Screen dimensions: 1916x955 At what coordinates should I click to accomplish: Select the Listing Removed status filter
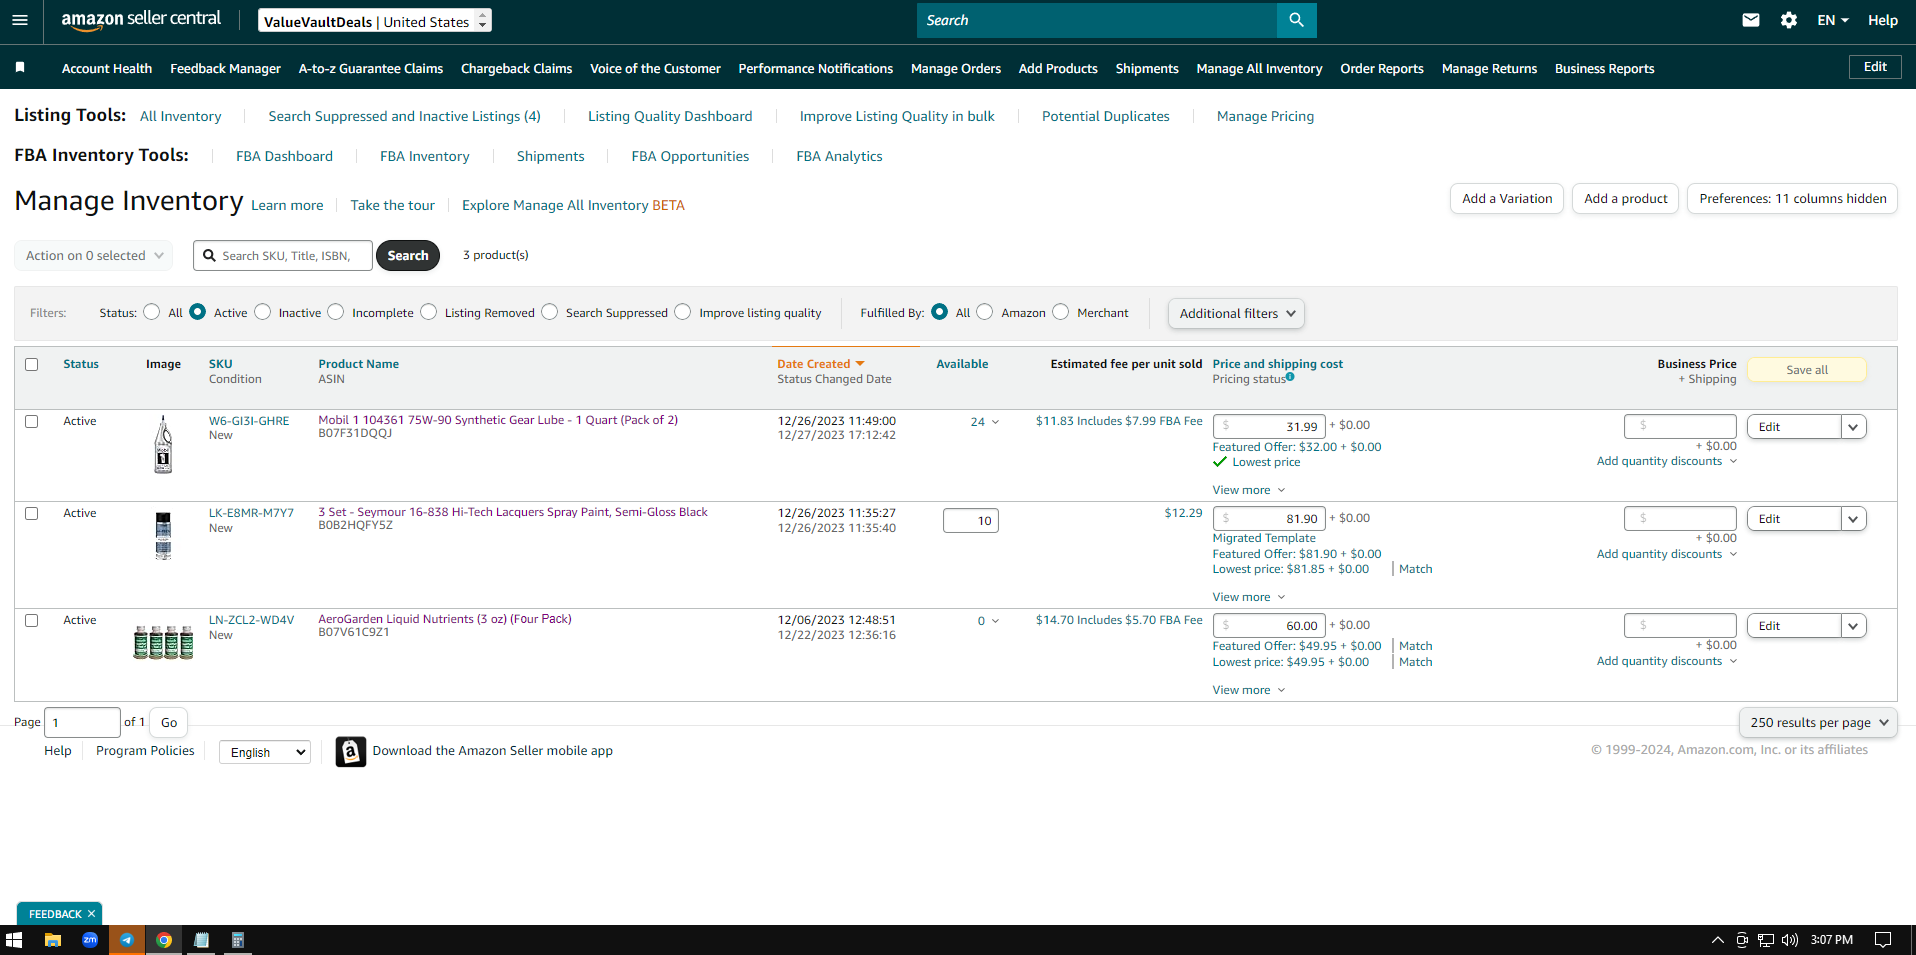(x=429, y=312)
